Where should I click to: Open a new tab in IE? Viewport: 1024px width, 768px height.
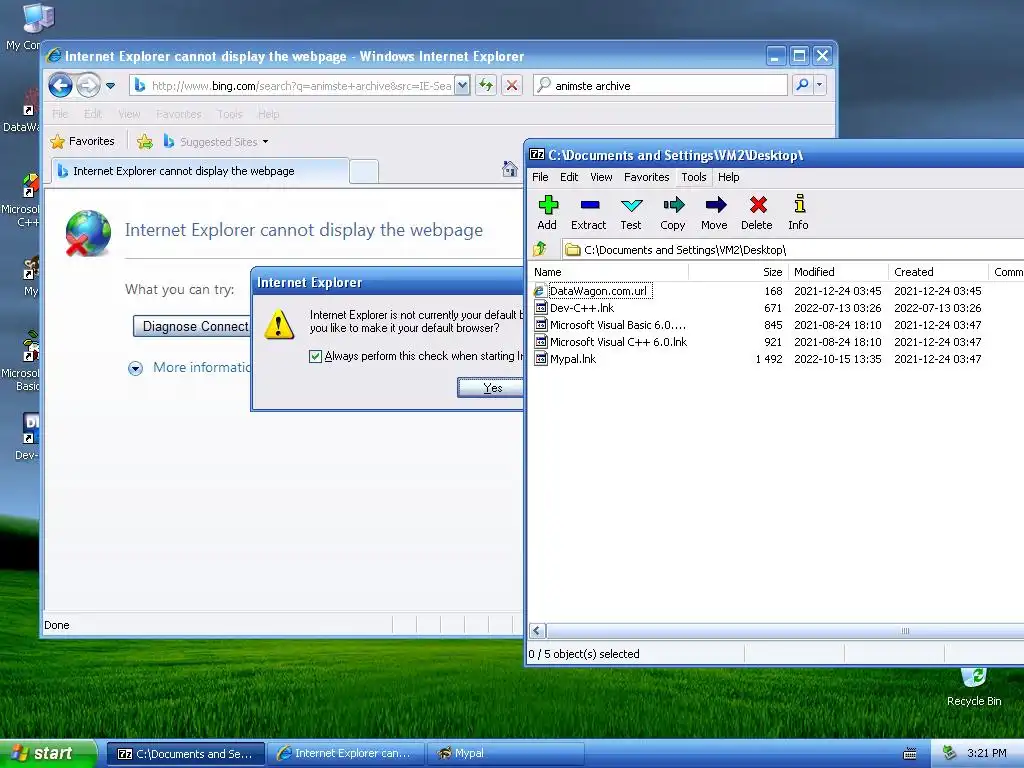coord(364,172)
